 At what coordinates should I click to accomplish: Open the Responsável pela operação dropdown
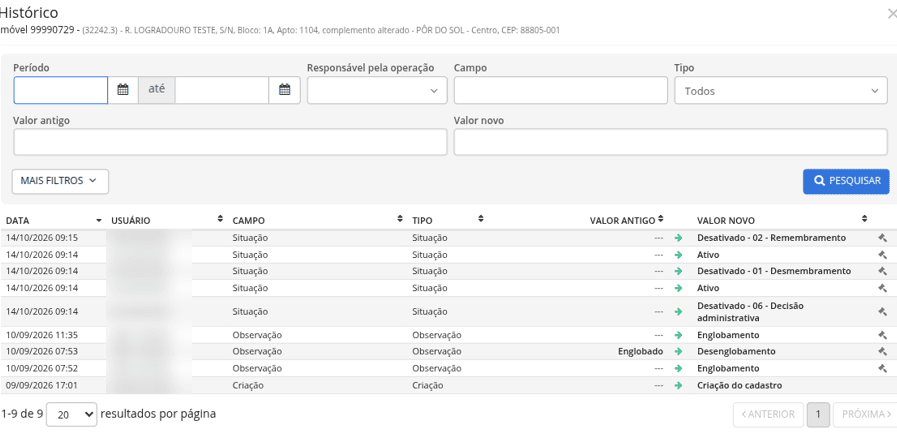tap(377, 90)
